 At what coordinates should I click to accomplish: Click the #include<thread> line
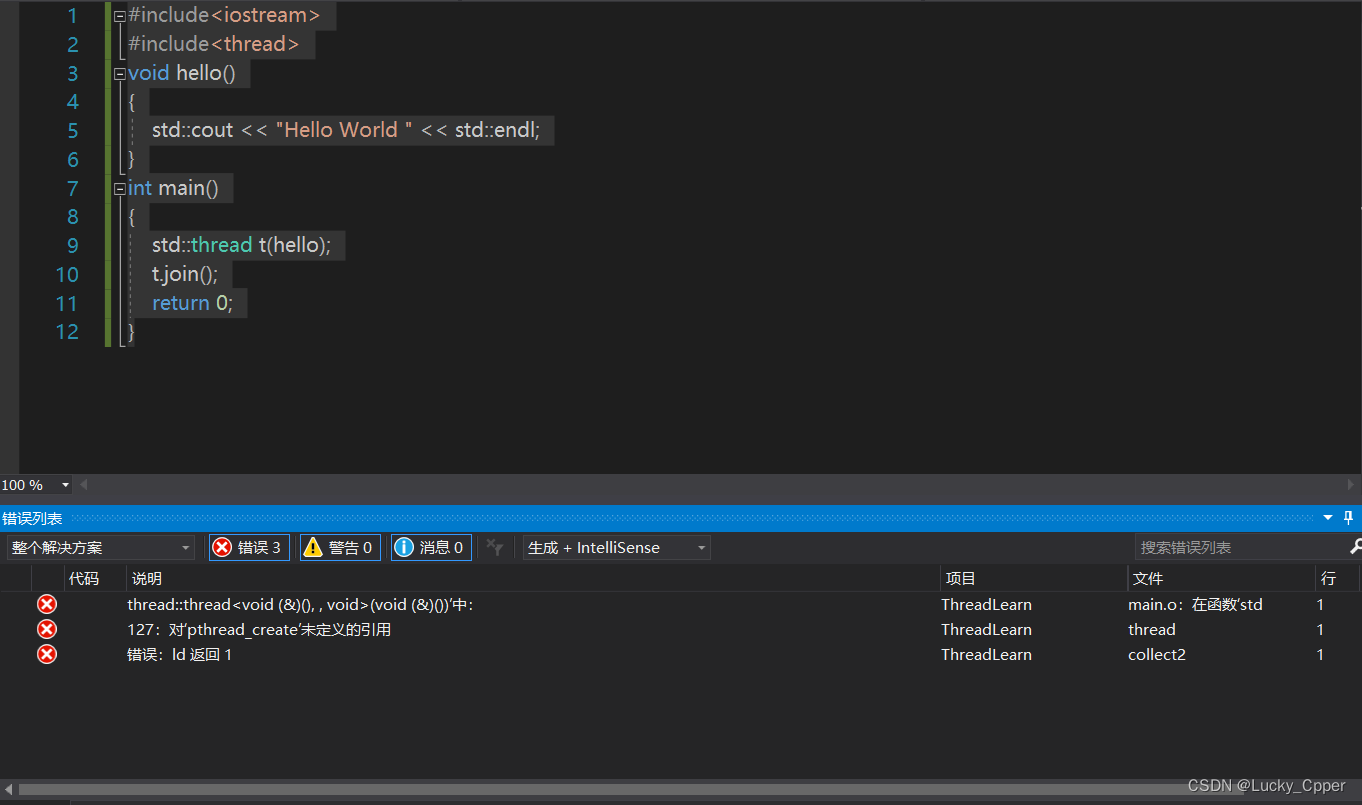click(x=214, y=44)
